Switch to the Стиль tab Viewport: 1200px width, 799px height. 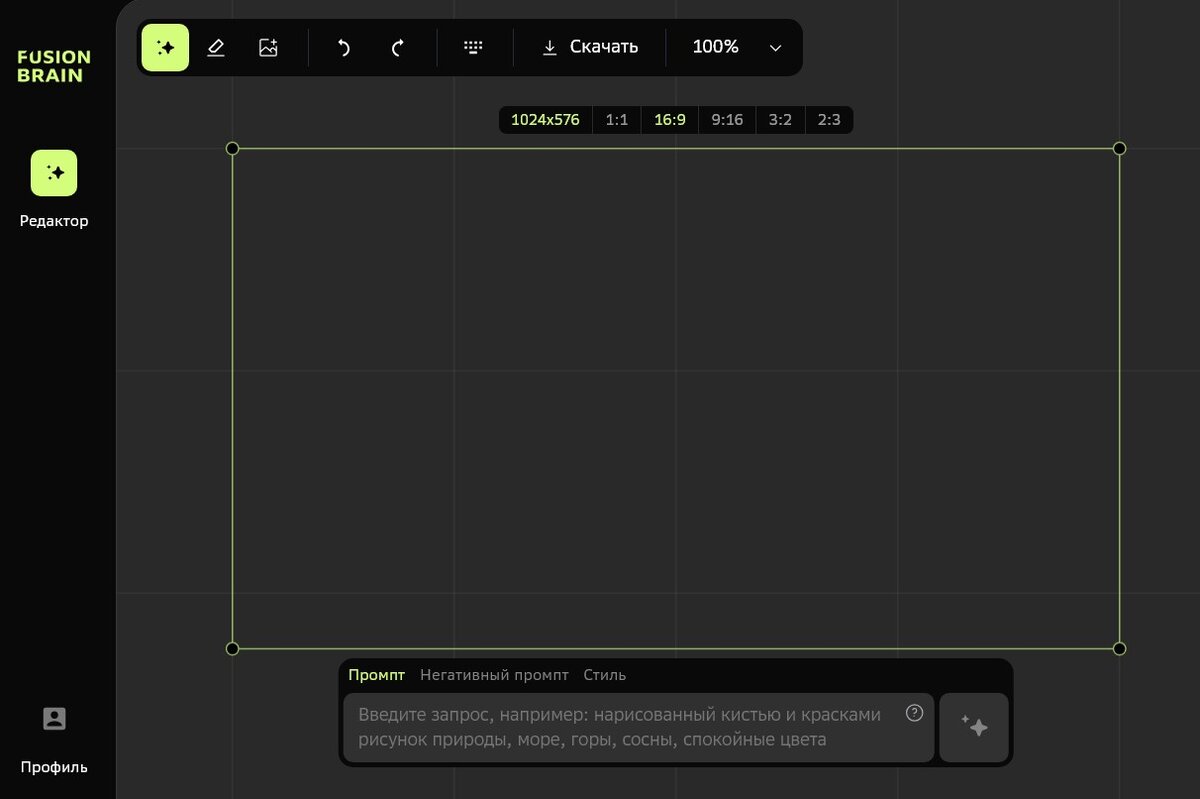pos(605,675)
